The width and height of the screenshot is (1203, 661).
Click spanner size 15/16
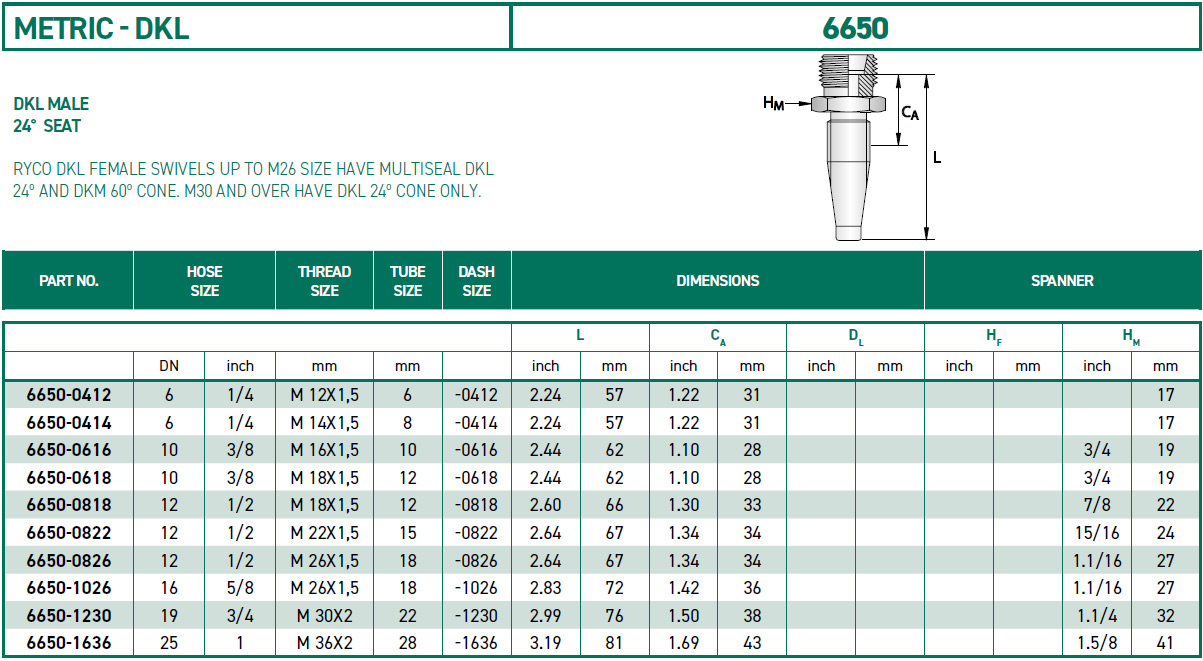coord(1097,533)
